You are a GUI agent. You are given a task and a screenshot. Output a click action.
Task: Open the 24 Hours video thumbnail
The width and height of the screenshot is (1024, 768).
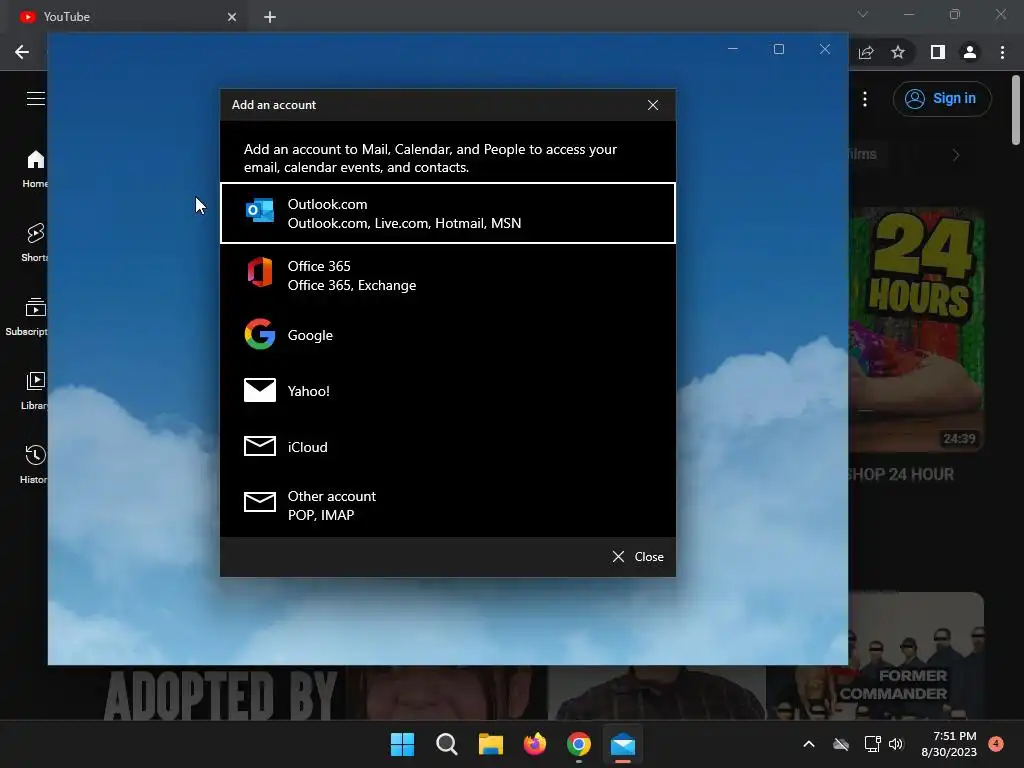point(916,330)
